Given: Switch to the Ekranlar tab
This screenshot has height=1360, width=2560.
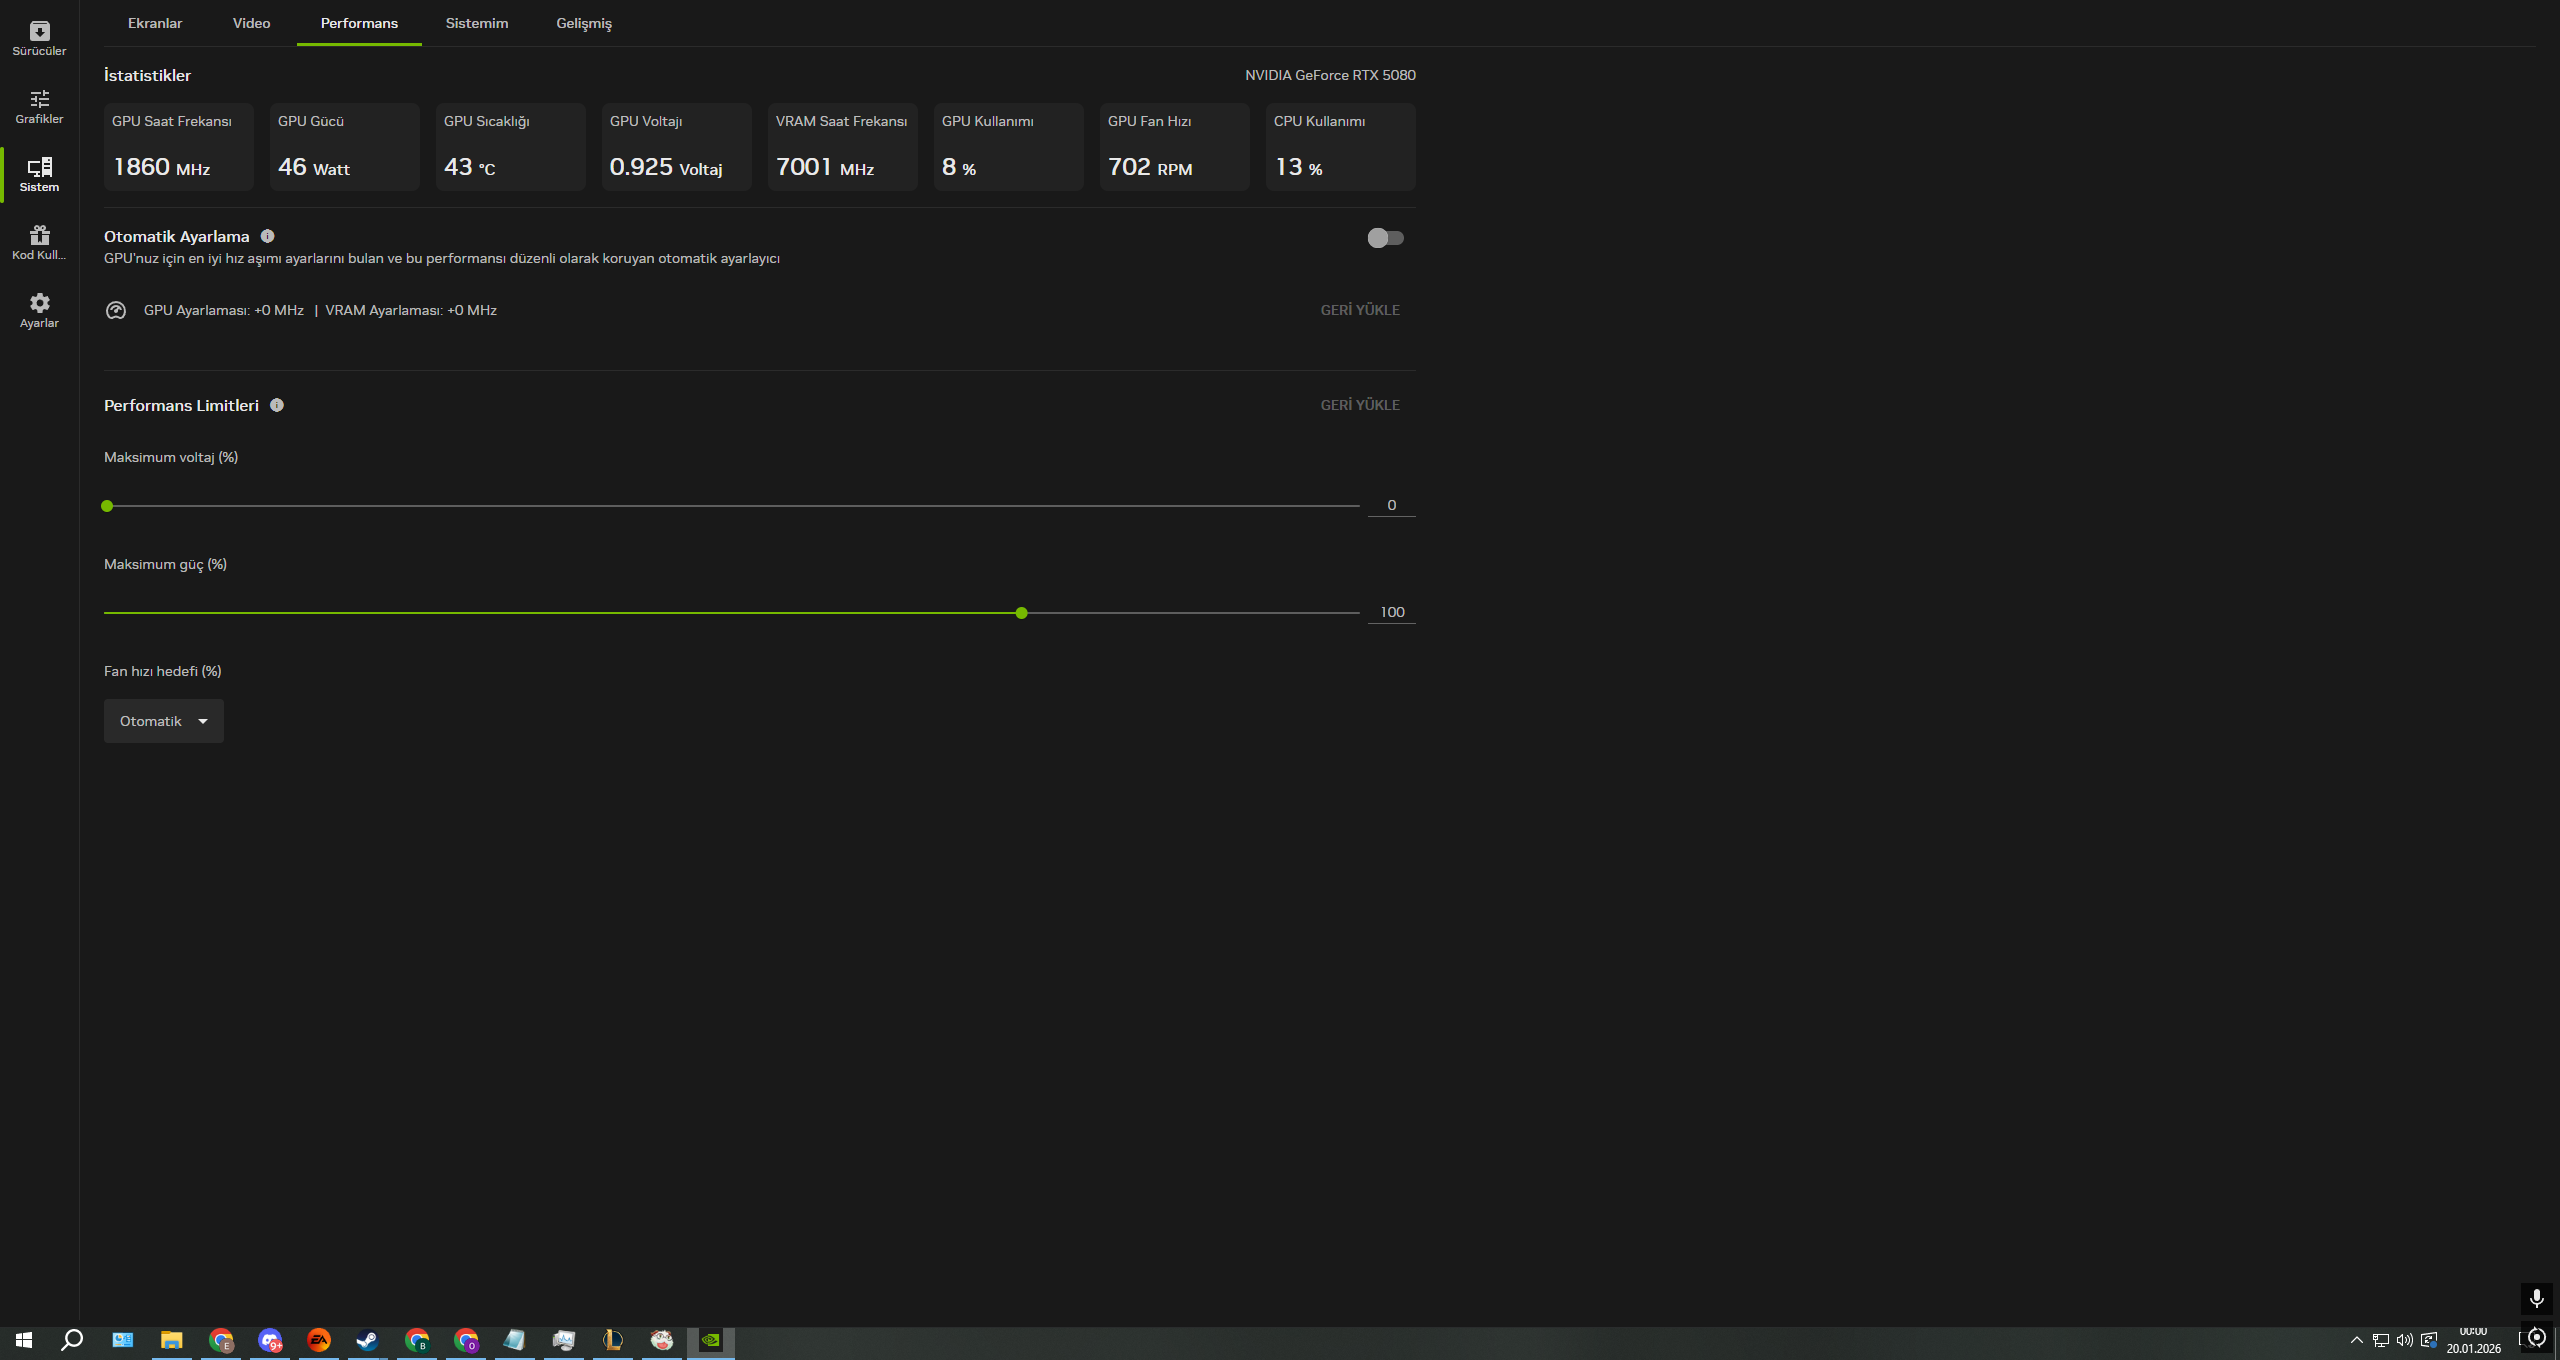Looking at the screenshot, I should (155, 23).
